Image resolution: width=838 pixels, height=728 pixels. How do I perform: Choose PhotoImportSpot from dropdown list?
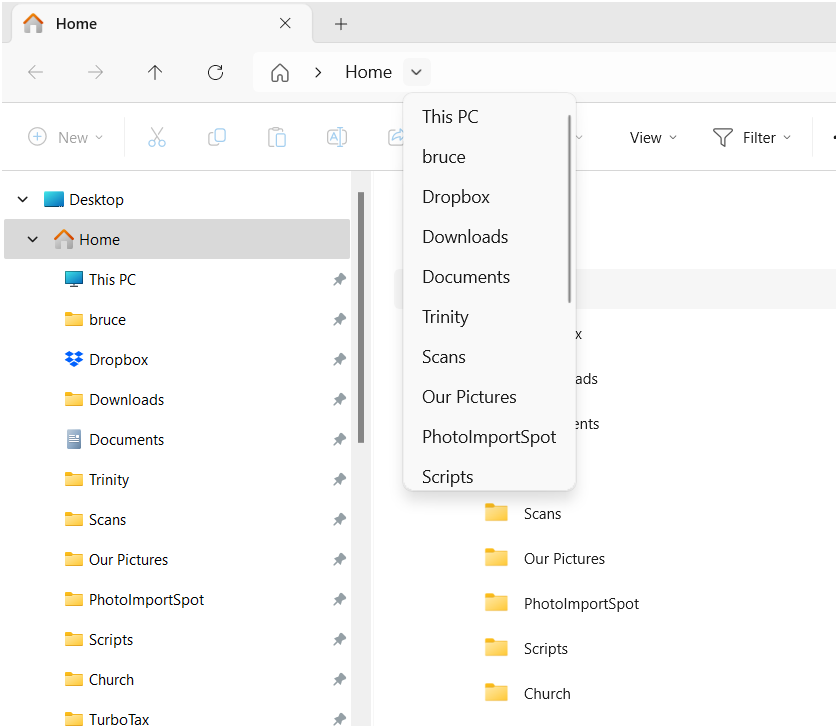click(489, 437)
